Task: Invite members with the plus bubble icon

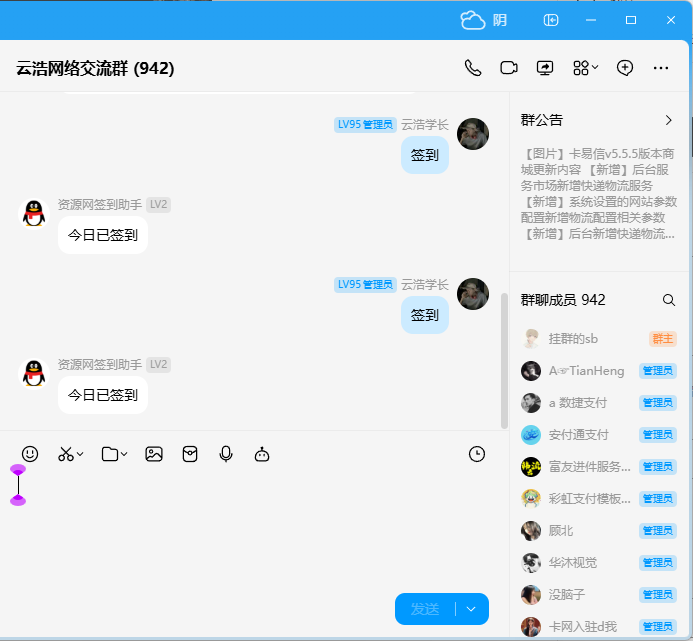Action: [x=624, y=68]
